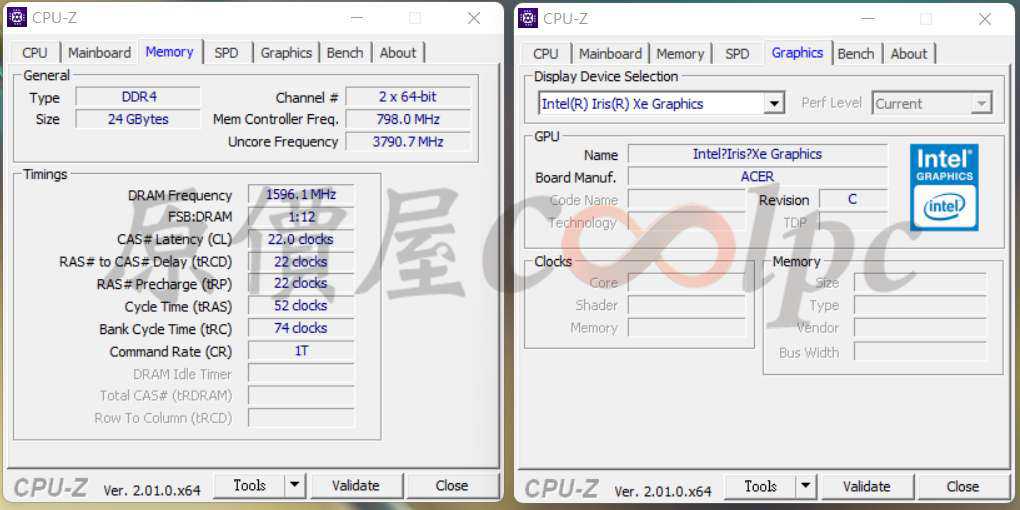
Task: Click the 52 clocks tRAS value
Action: coord(301,306)
